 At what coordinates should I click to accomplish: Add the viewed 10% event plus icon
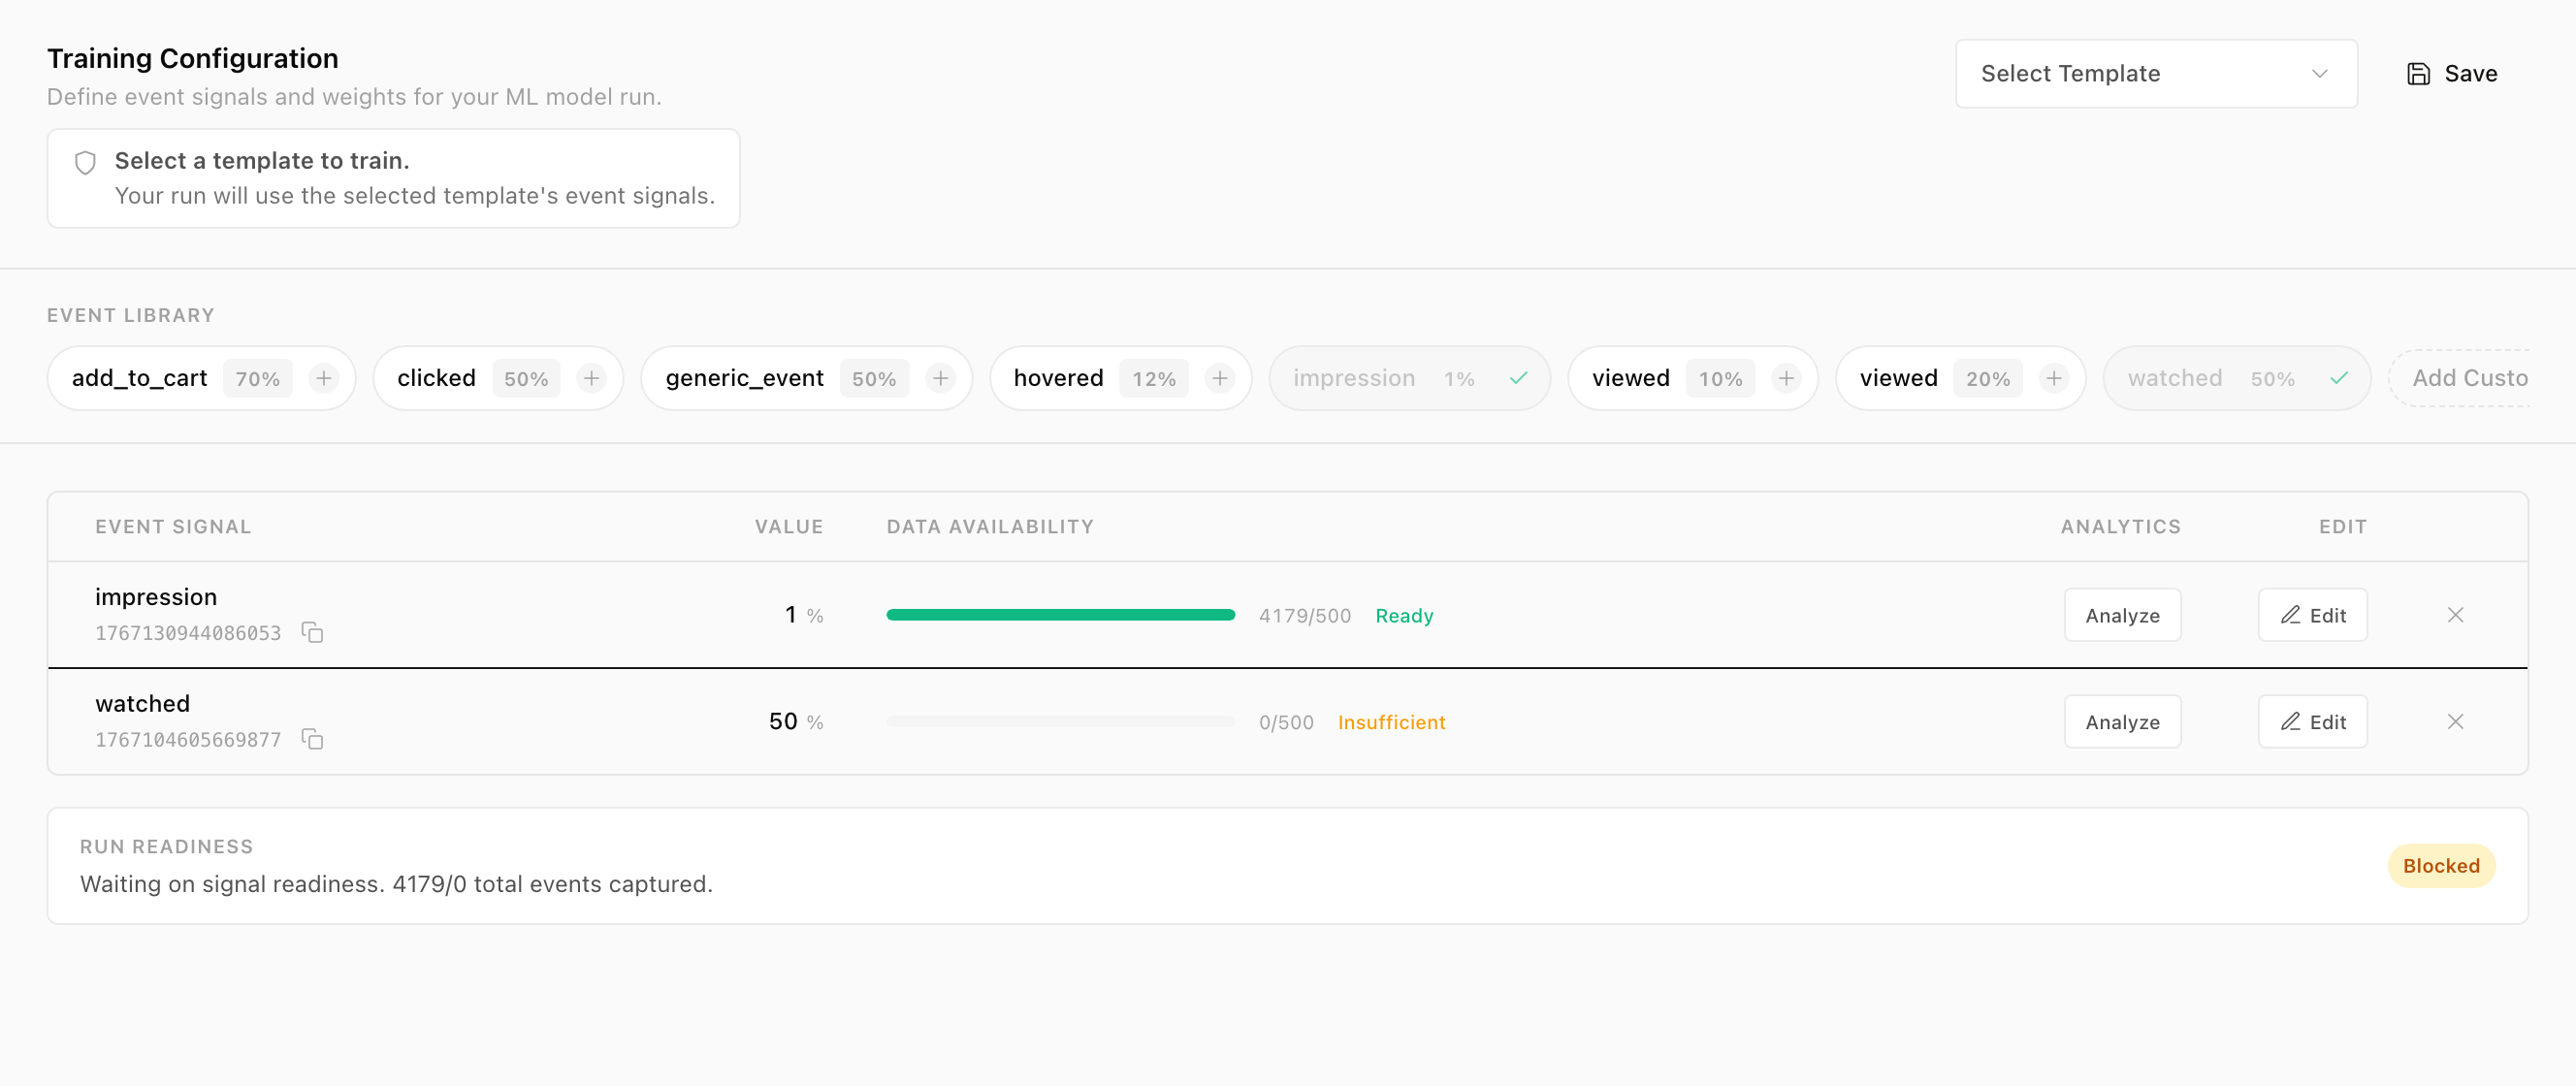click(x=1786, y=379)
